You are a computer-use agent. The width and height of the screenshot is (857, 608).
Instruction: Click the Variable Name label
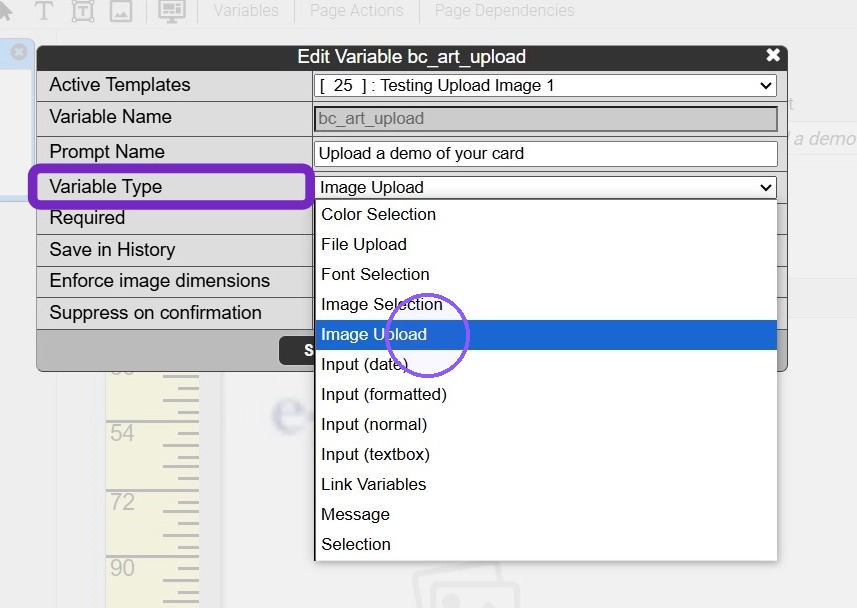110,116
